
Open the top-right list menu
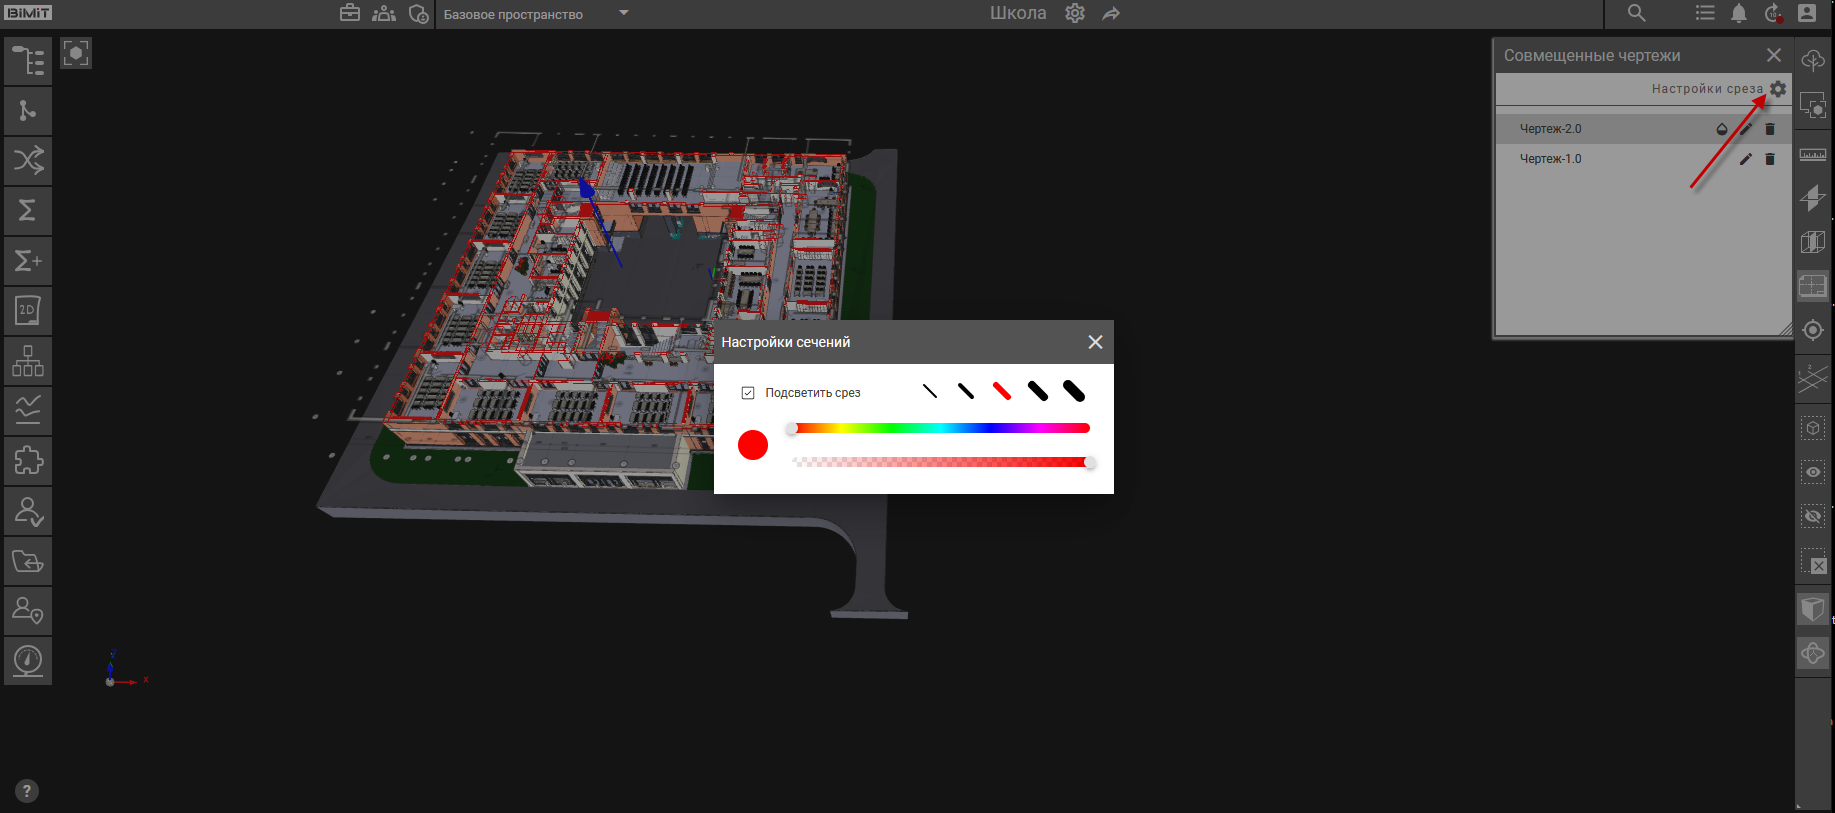[x=1705, y=14]
